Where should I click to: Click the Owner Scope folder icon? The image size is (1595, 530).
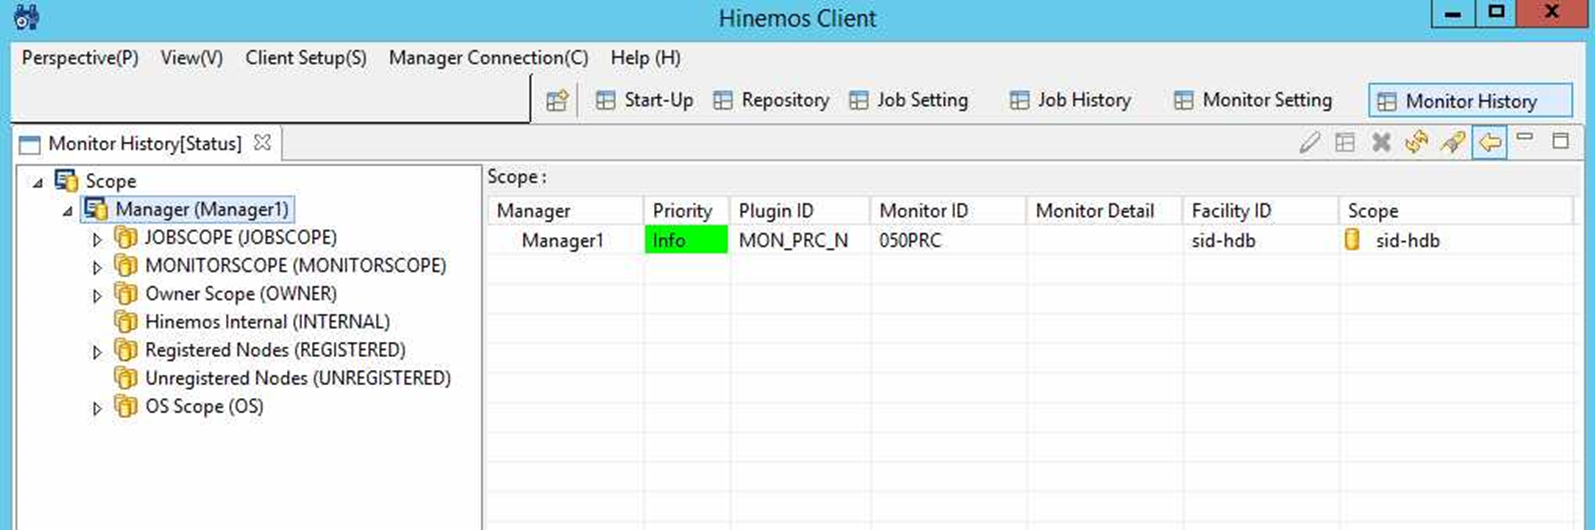click(x=126, y=293)
